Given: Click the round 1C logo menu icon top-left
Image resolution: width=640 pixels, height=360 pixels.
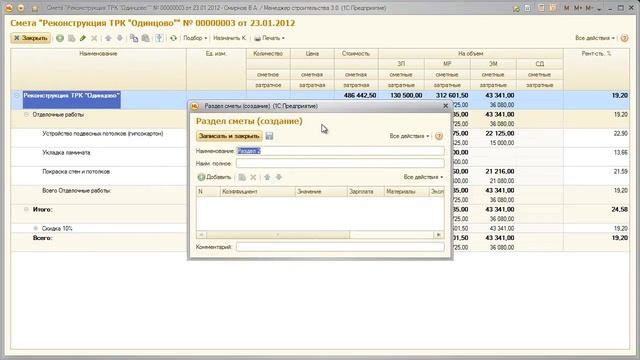Looking at the screenshot, I should pyautogui.click(x=9, y=8).
